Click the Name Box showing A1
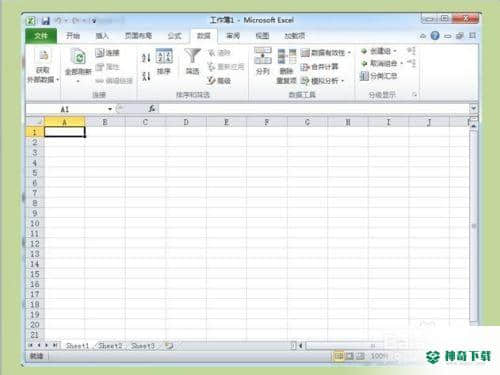 coord(66,109)
